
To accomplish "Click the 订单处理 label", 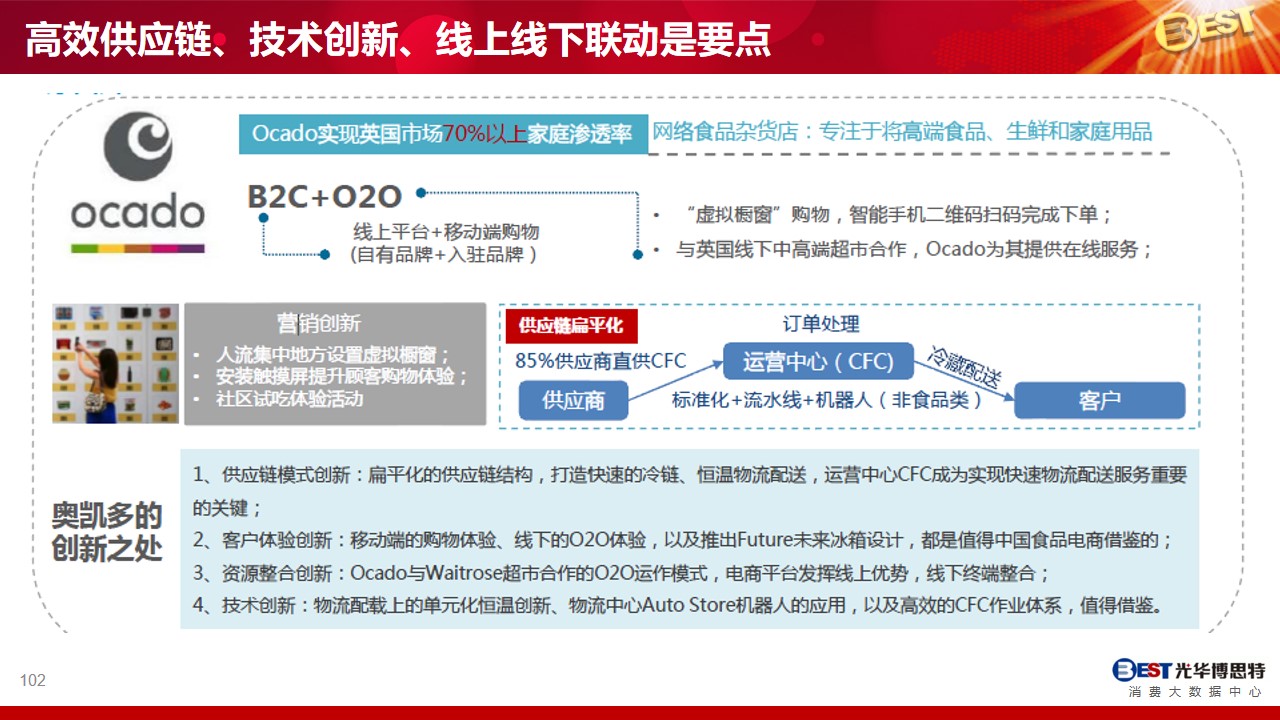I will (x=821, y=324).
